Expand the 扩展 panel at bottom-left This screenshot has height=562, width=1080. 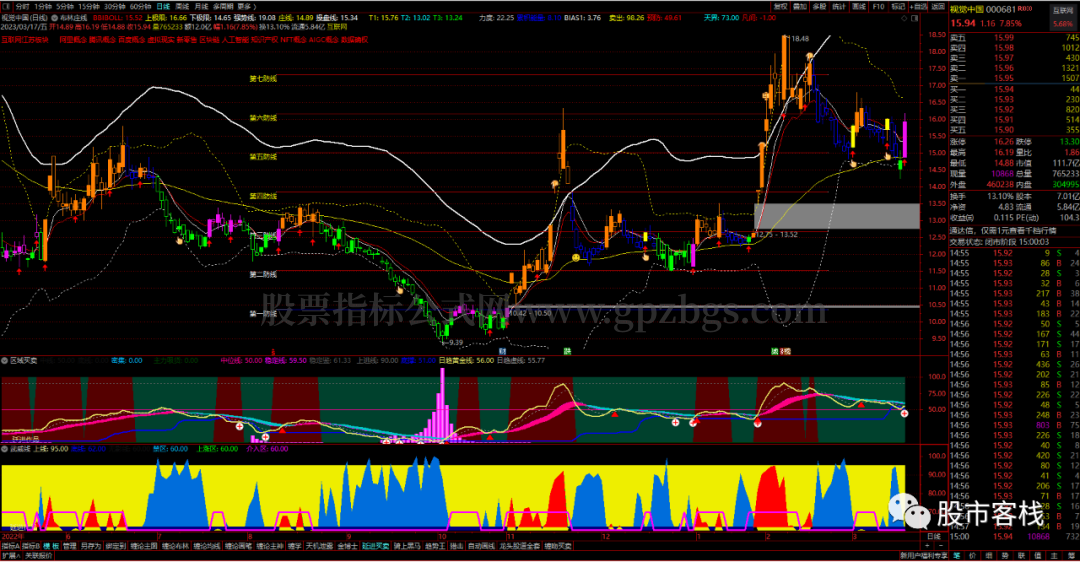[10, 555]
